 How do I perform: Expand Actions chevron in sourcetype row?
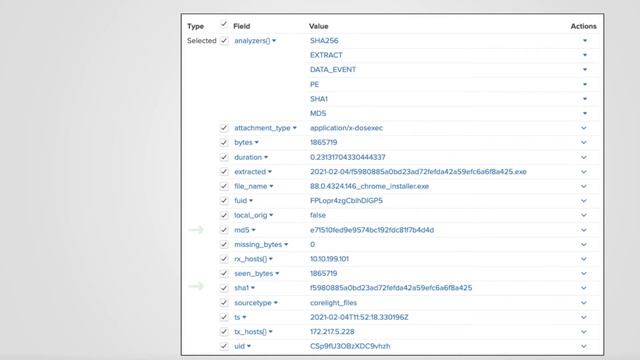pos(584,302)
